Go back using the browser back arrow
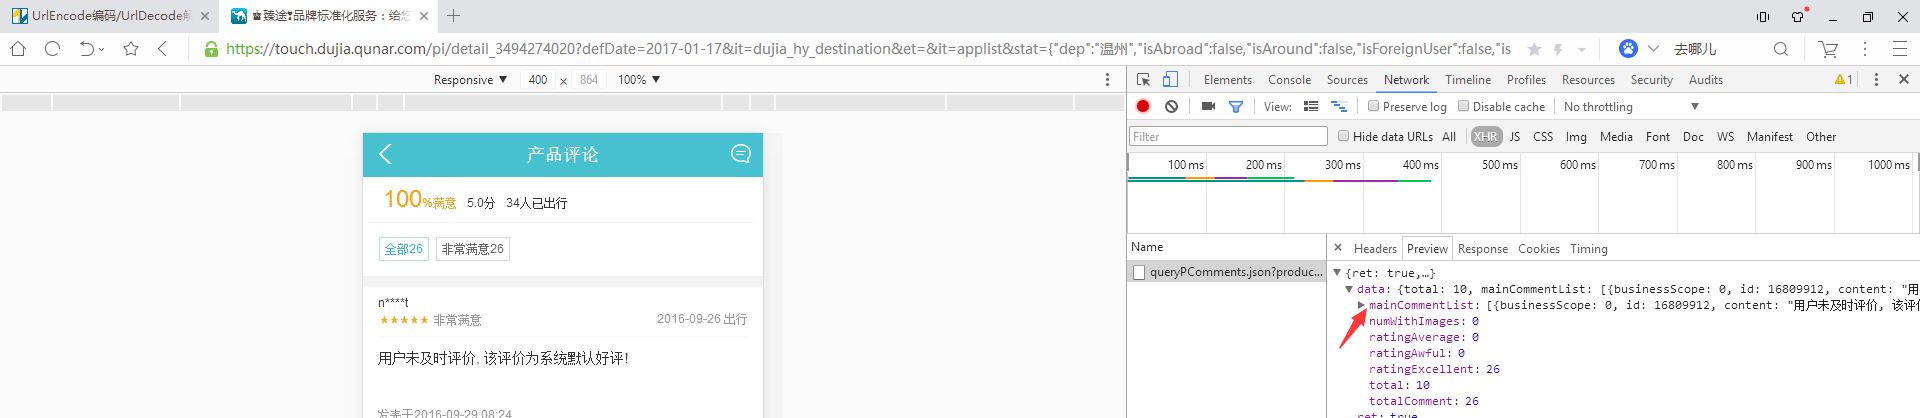This screenshot has height=418, width=1920. pos(163,48)
